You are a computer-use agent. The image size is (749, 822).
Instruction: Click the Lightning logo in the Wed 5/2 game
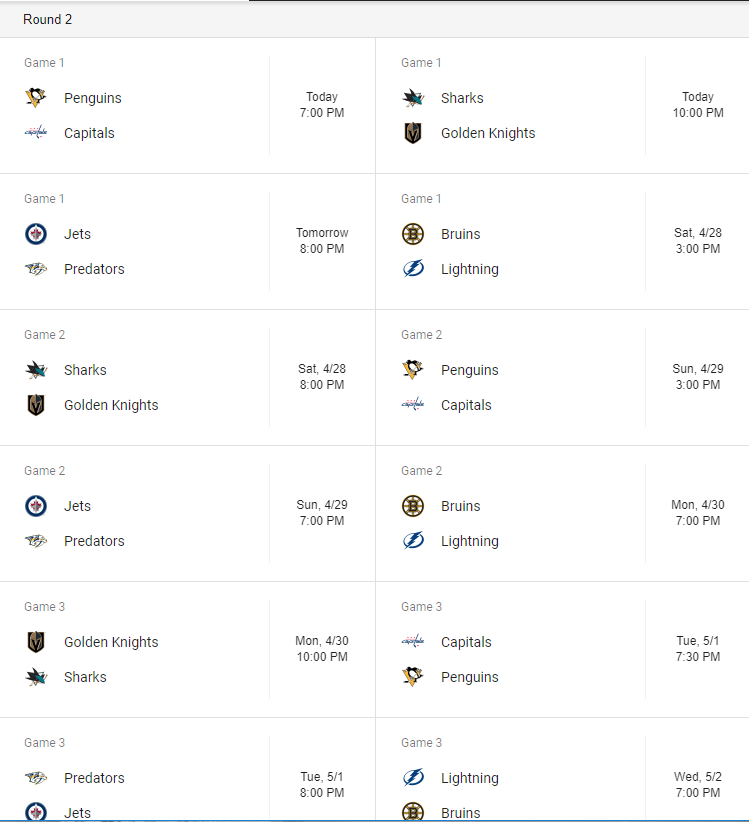[x=413, y=777]
